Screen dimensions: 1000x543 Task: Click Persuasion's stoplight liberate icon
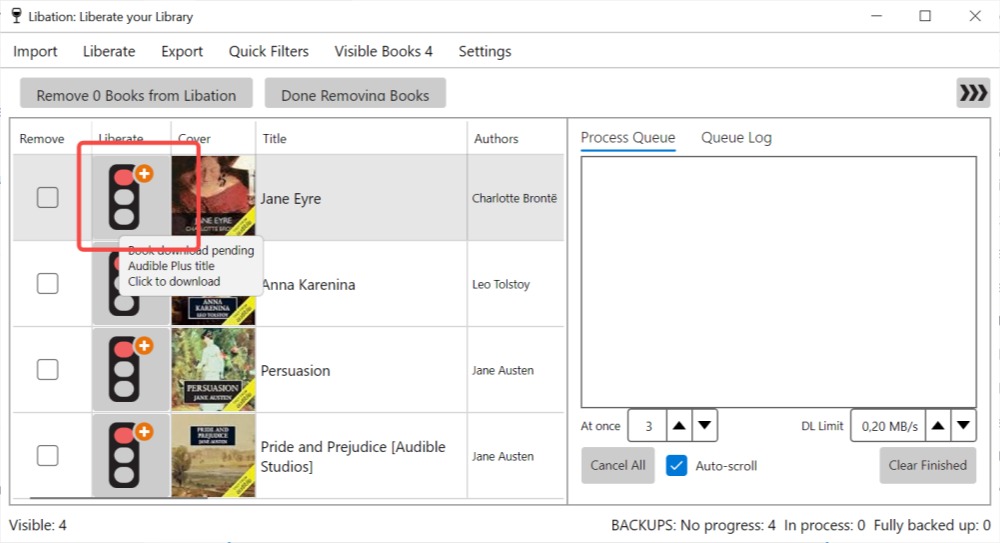[130, 369]
